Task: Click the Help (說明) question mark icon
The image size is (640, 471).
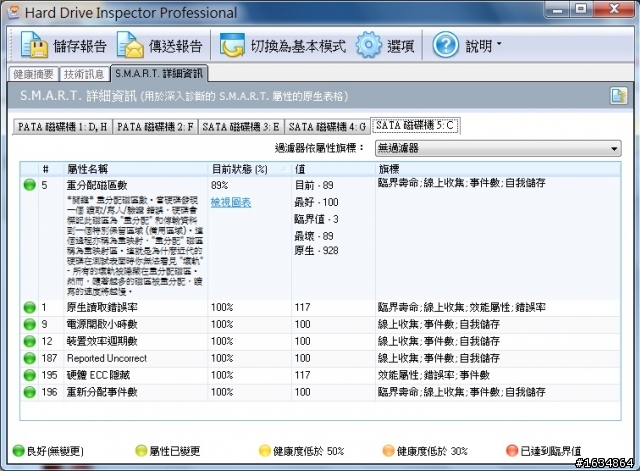Action: pos(446,44)
